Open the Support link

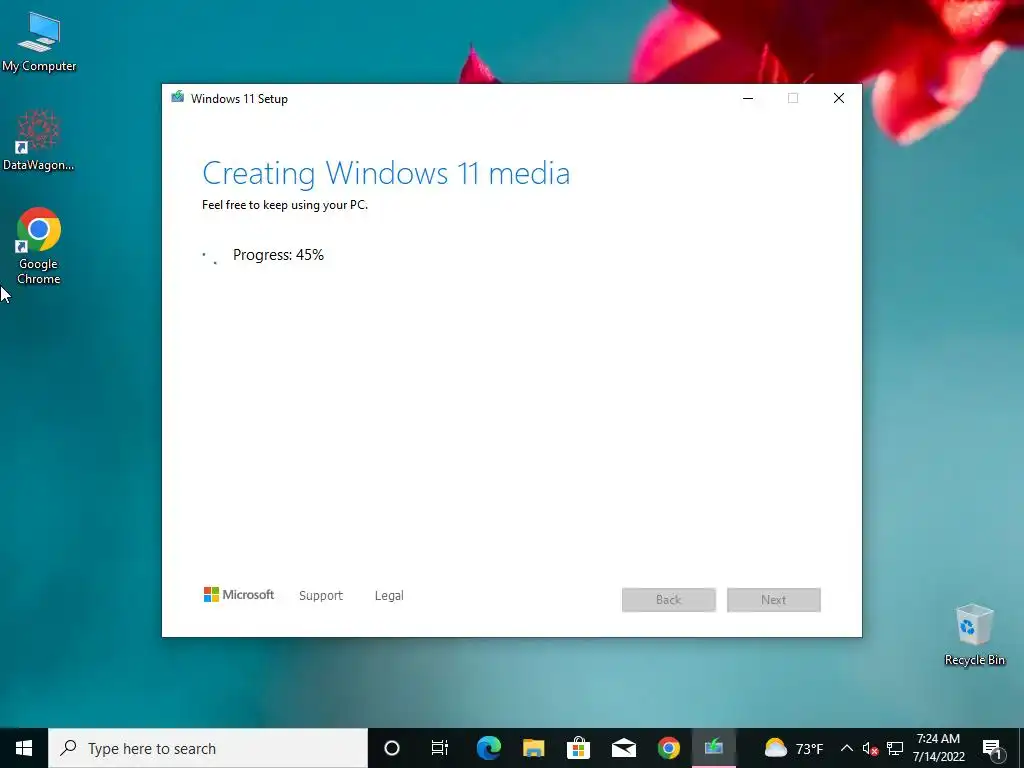pyautogui.click(x=321, y=596)
